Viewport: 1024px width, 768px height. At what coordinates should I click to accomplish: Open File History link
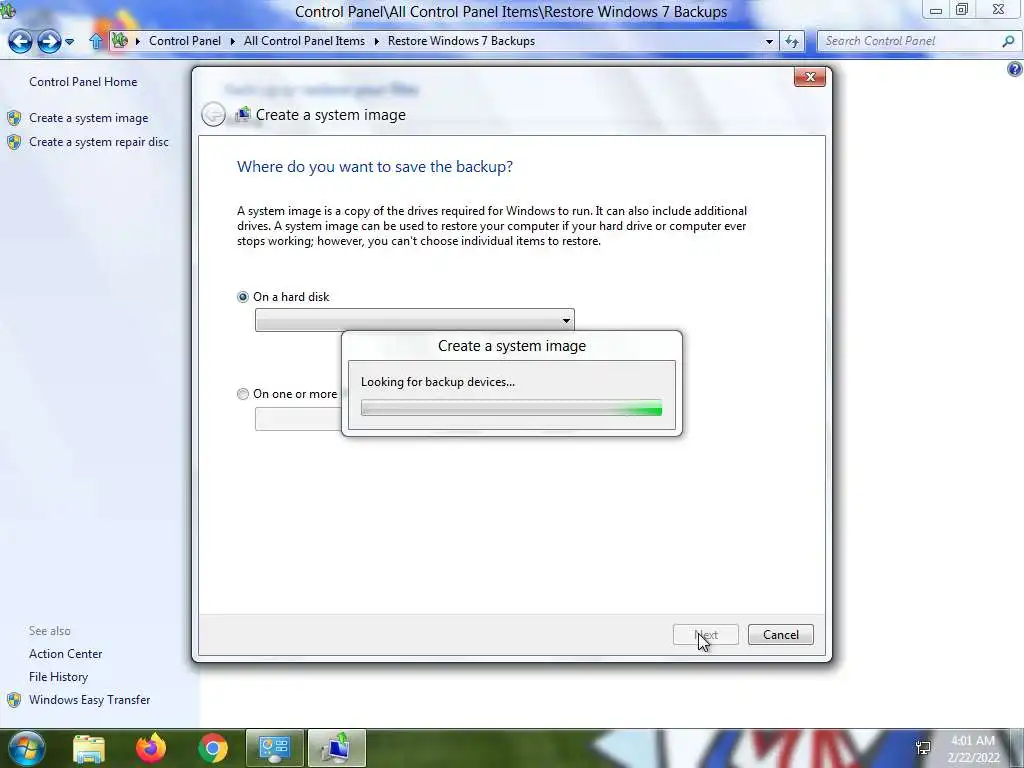pos(58,677)
